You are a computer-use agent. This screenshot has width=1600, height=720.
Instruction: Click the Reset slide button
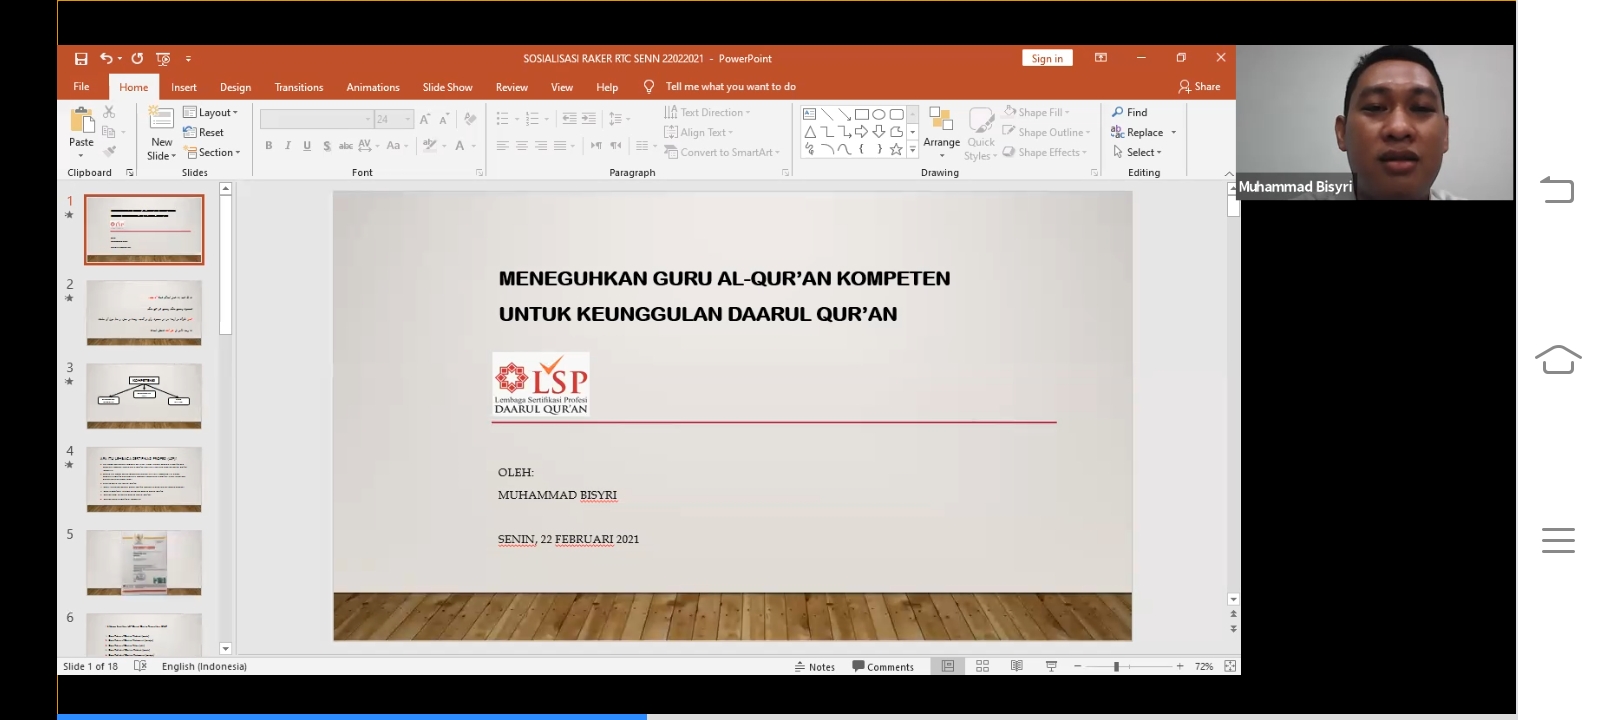[204, 132]
